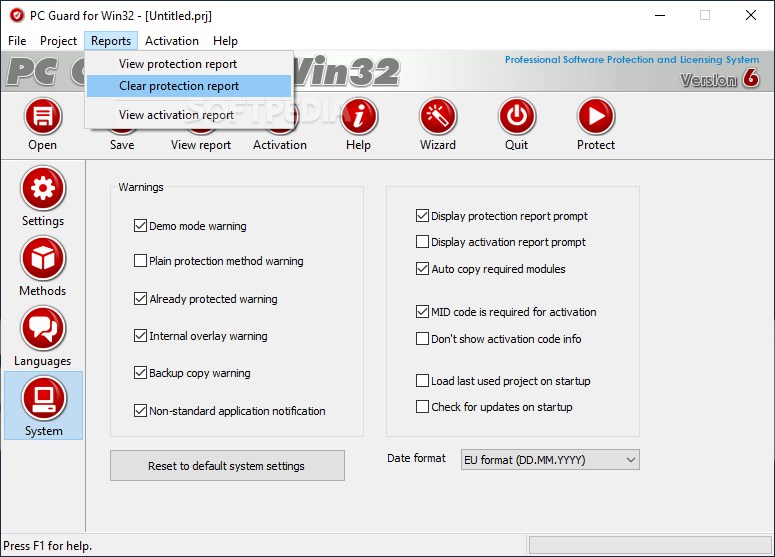
Task: Toggle the Demo mode warning checkbox
Action: [x=140, y=226]
